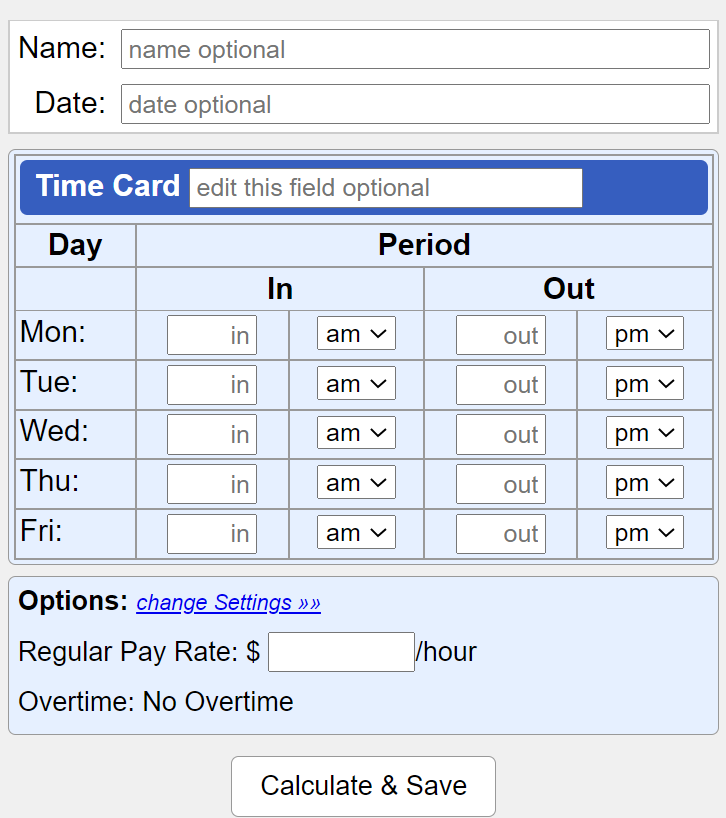Click the Regular Pay Rate field
The image size is (726, 818).
[x=341, y=652]
